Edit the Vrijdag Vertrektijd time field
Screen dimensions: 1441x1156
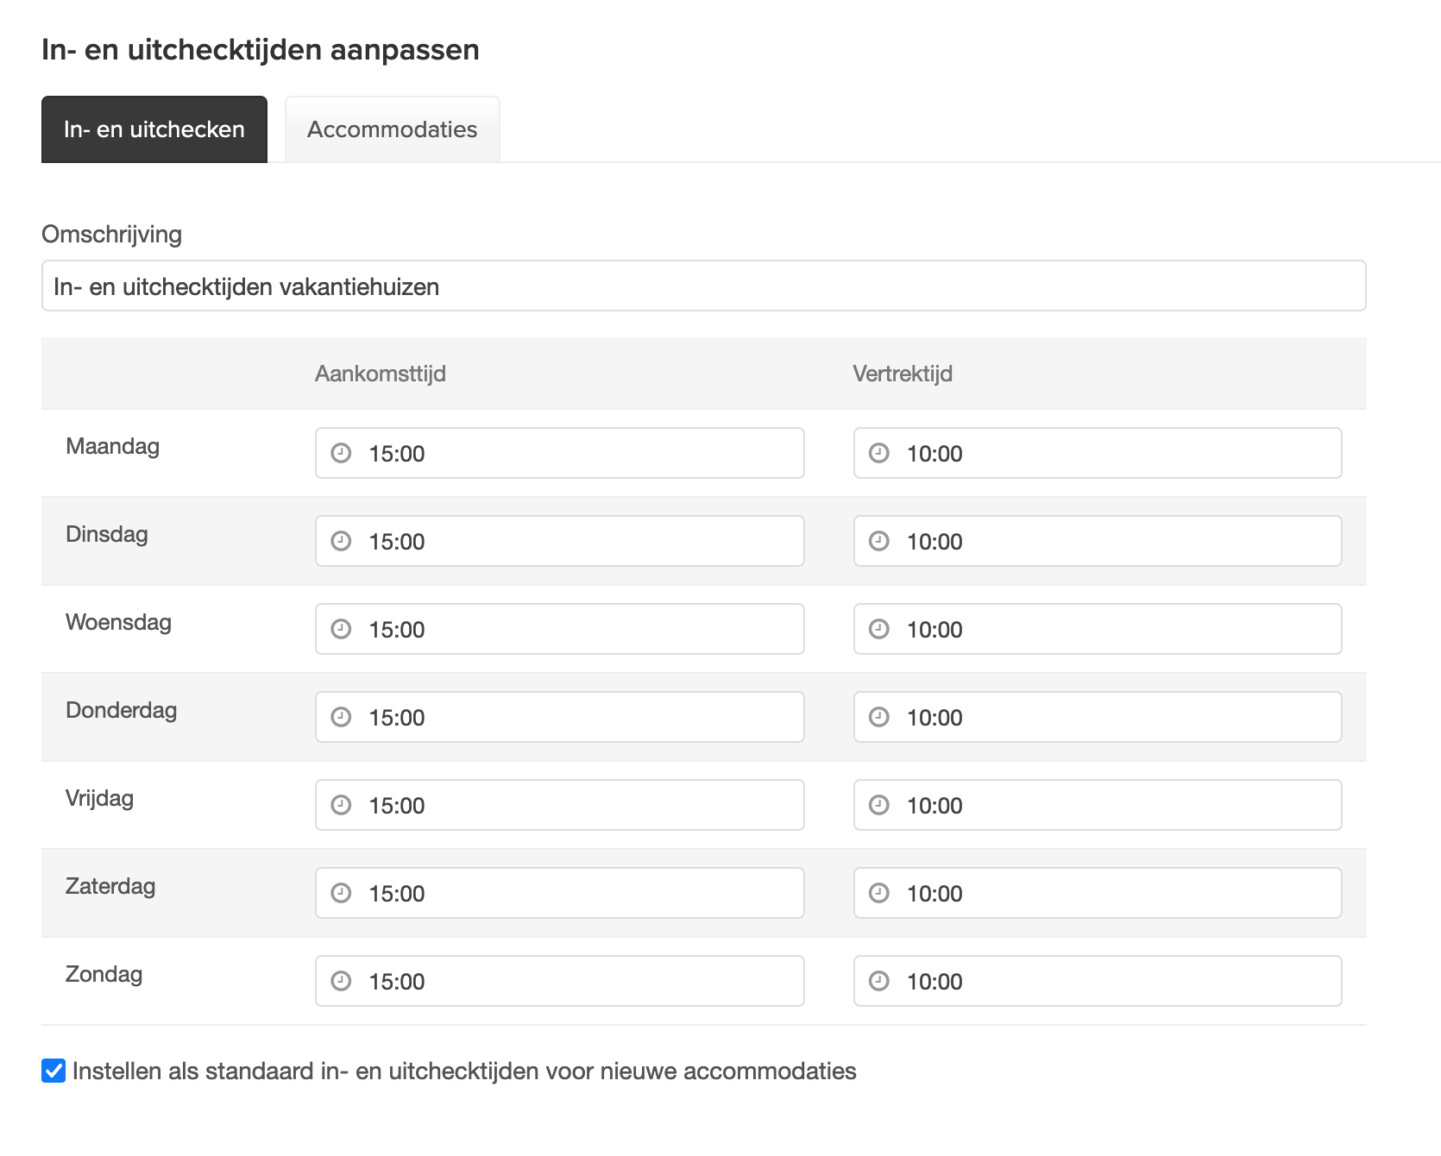coord(1118,805)
